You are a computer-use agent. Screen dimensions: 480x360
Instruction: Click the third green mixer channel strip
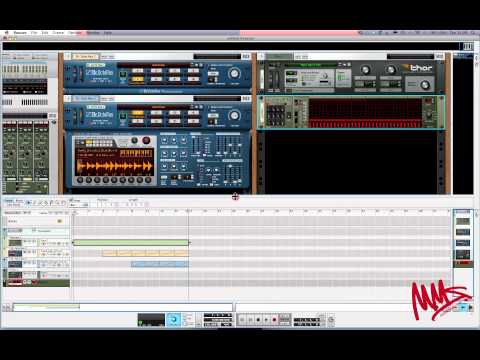[41, 152]
